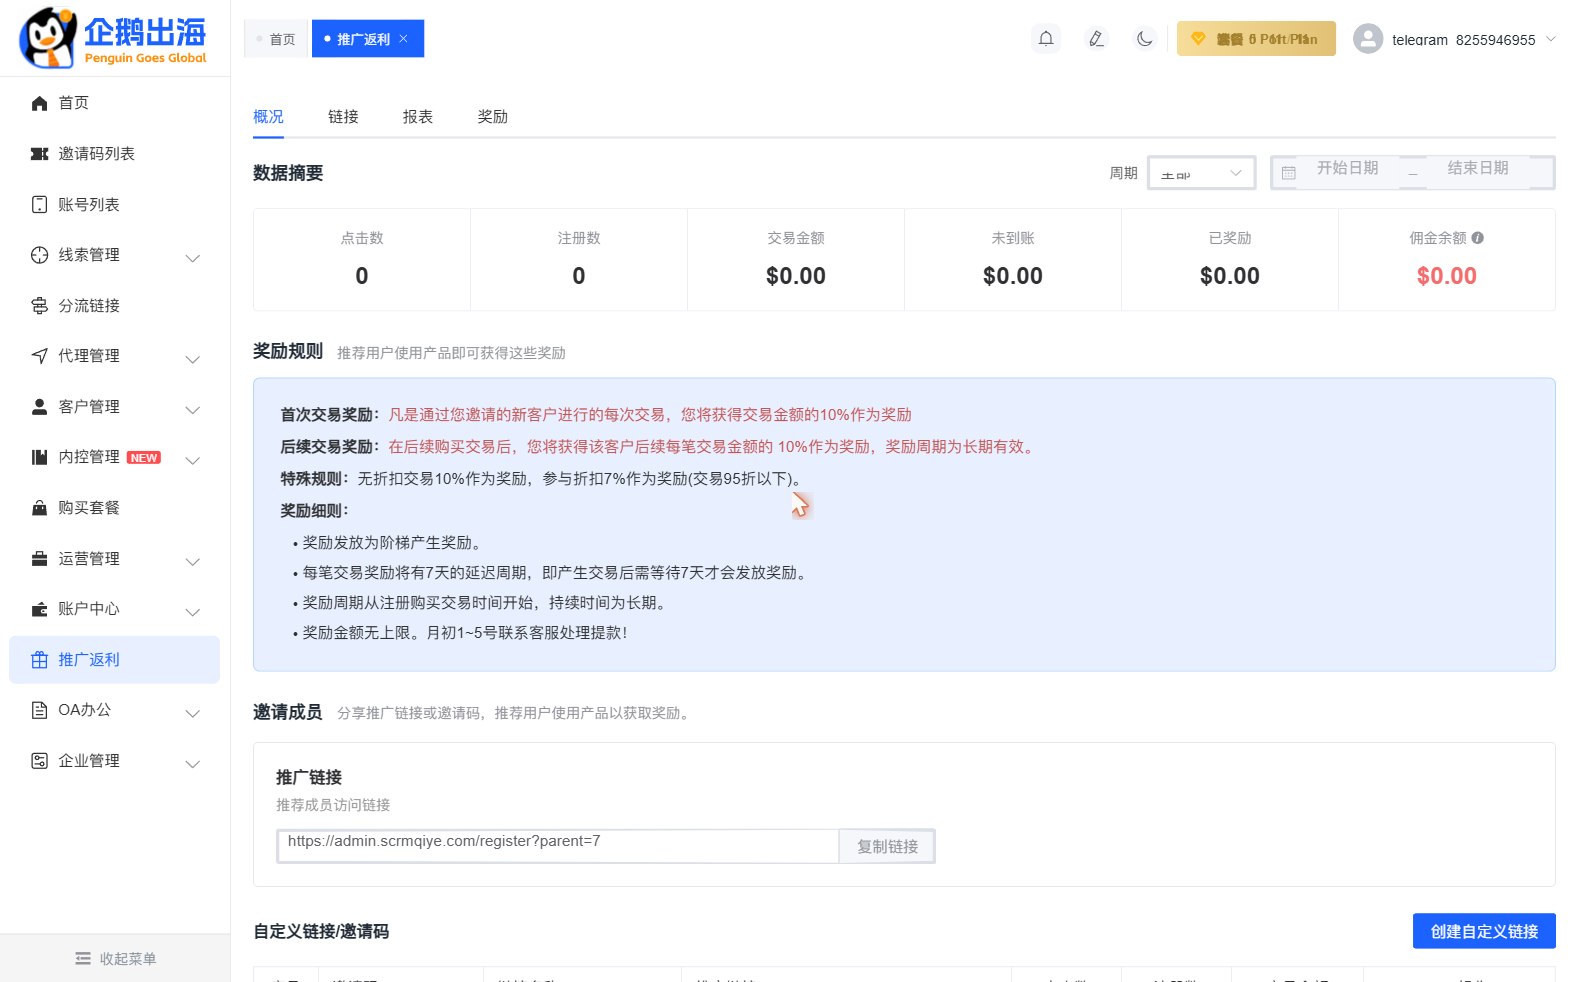Click the calendar icon in date range

coord(1289,172)
